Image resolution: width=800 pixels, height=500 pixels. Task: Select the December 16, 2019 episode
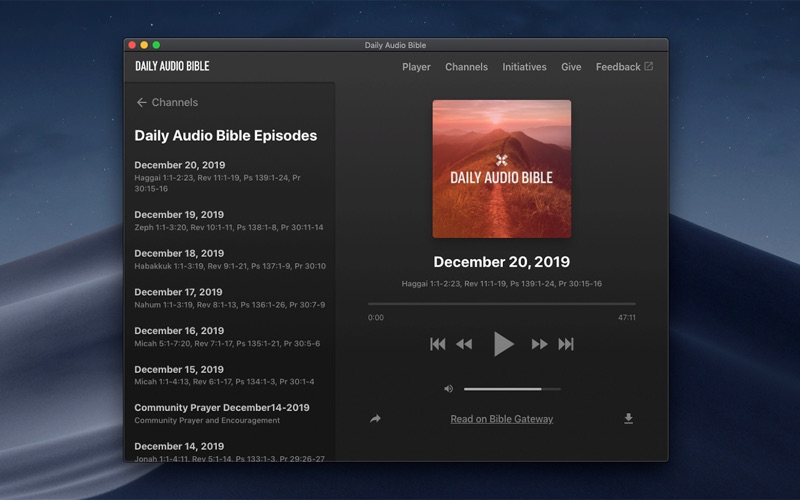point(230,337)
